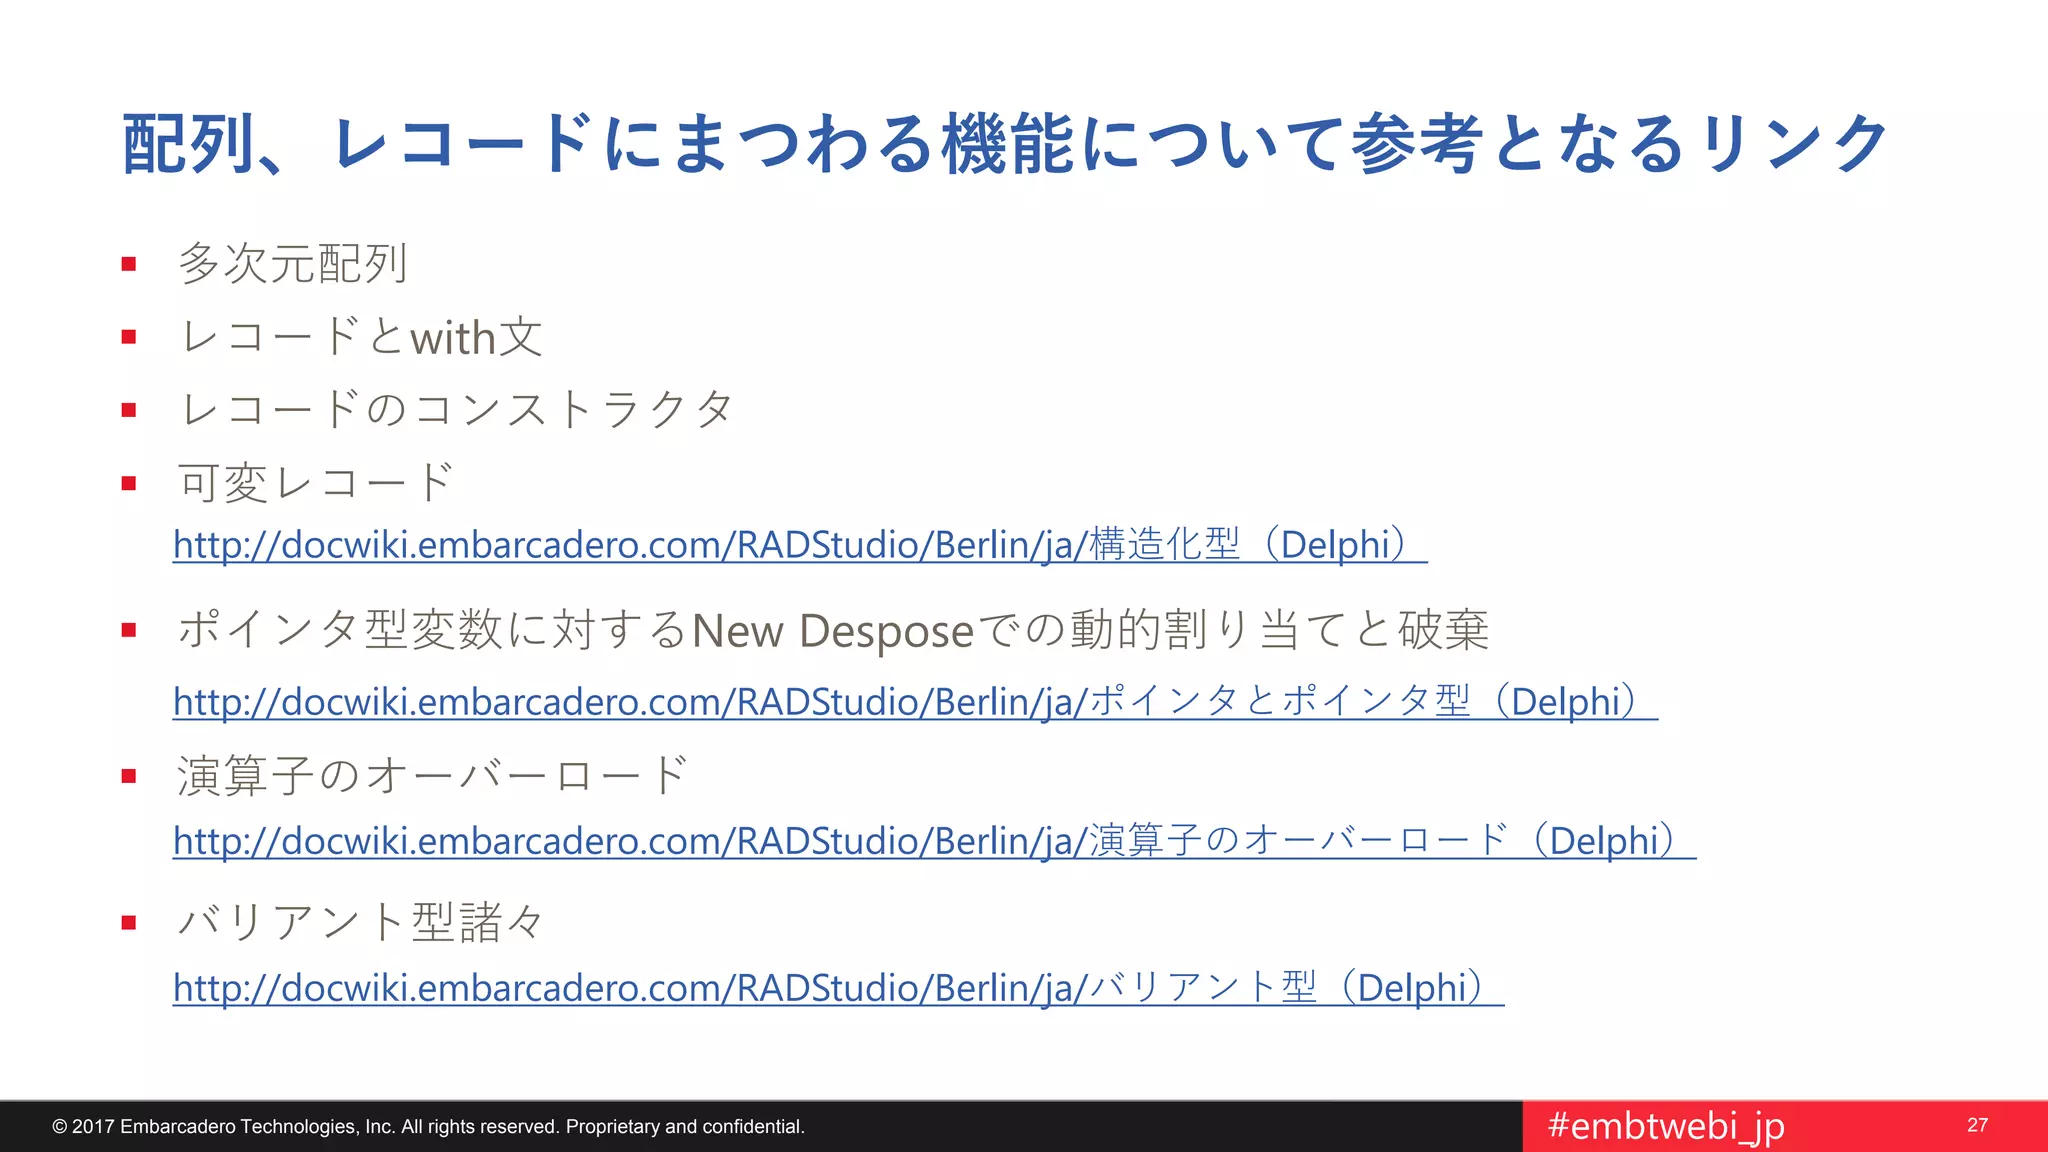Click the #embtwebi_jp hashtag in footer
Image resolution: width=2048 pixels, height=1152 pixels.
tap(1665, 1126)
